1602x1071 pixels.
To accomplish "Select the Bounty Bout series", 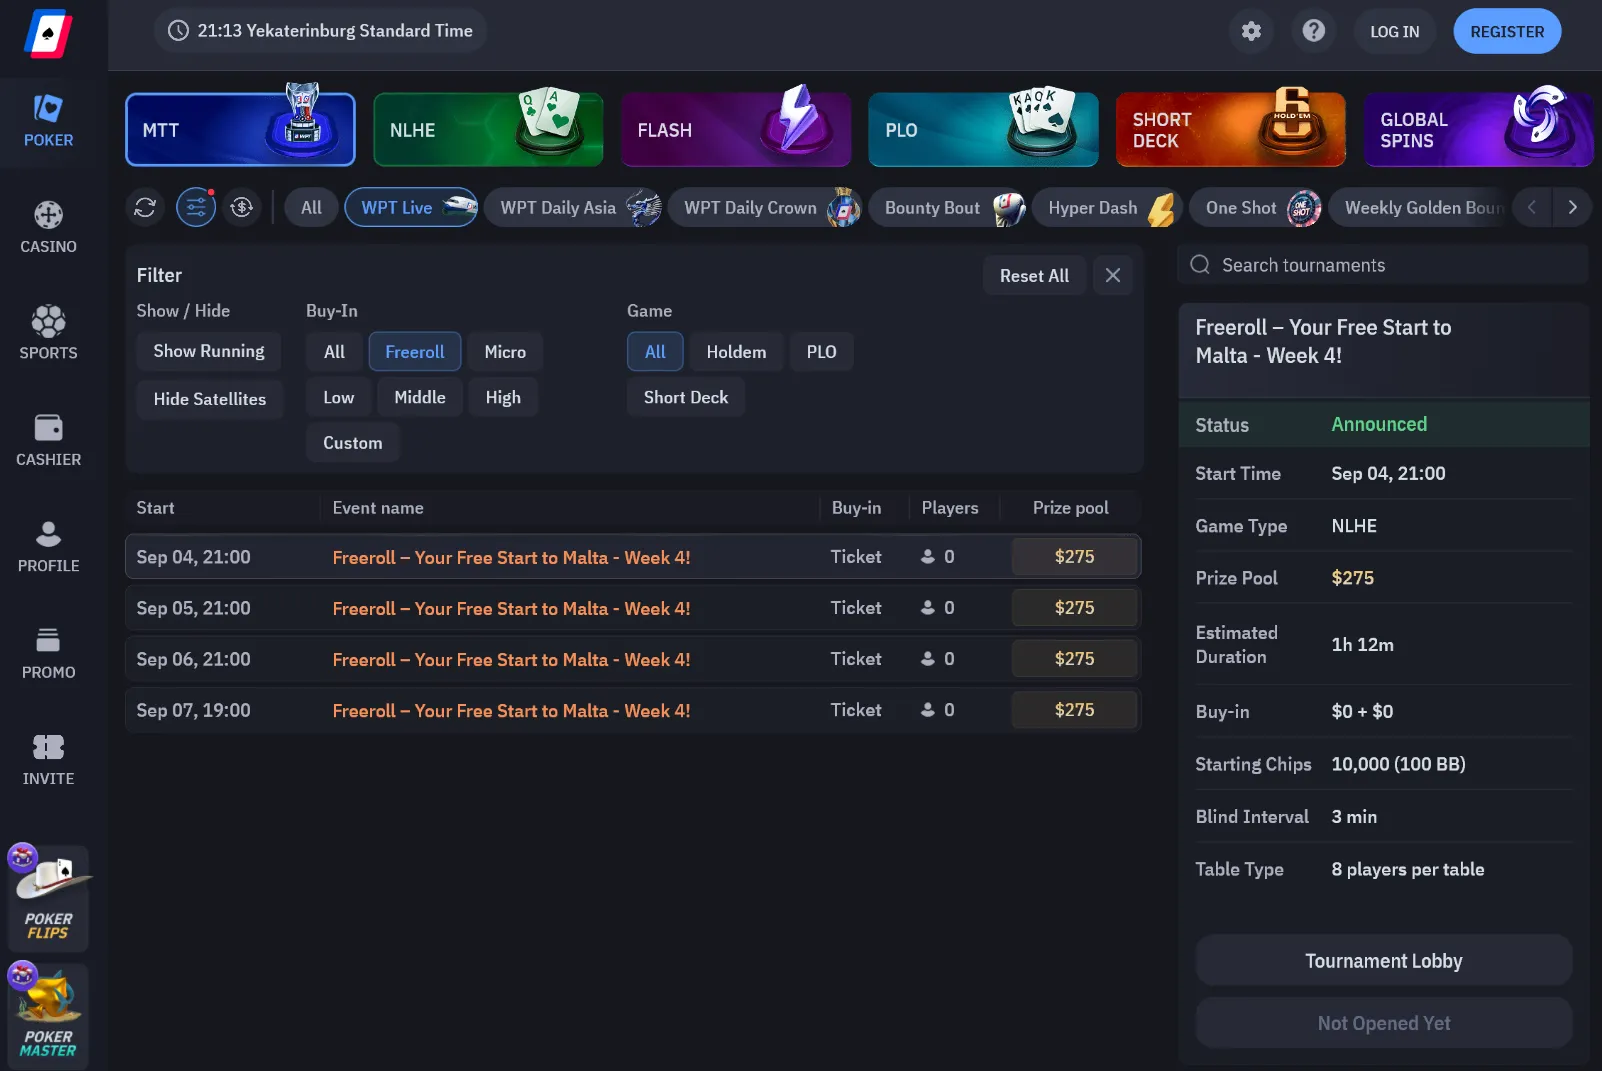I will 948,208.
